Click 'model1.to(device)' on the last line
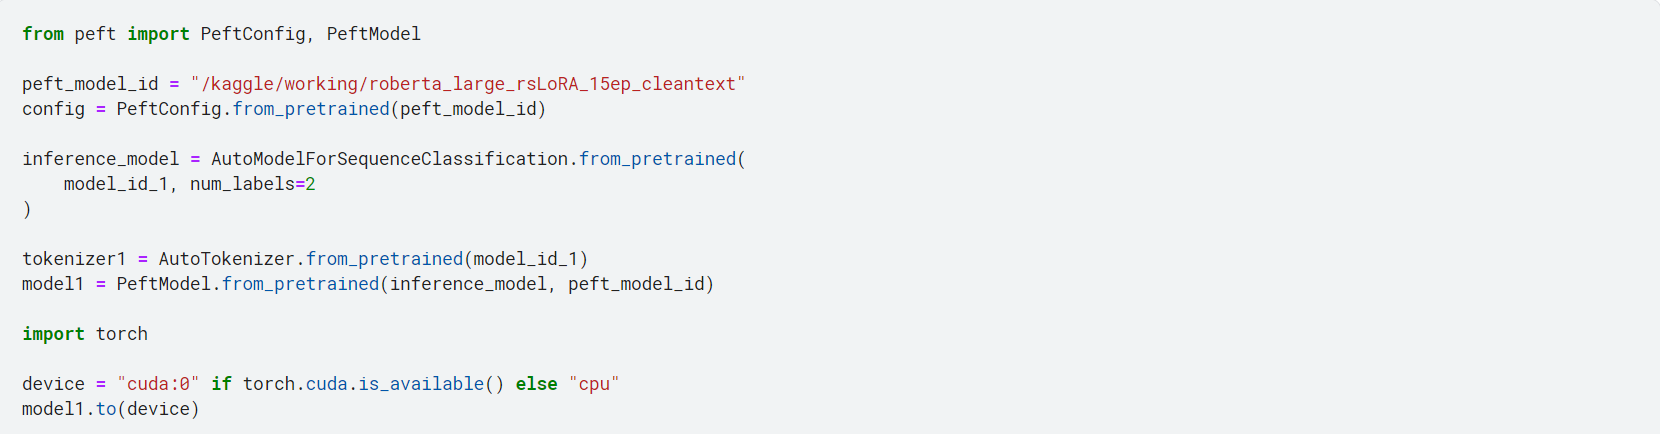Image resolution: width=1660 pixels, height=434 pixels. point(110,409)
